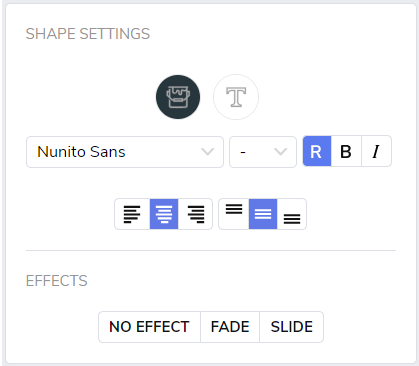Align text vertically to the middle
Viewport: 419px width, 366px height.
[x=263, y=214]
